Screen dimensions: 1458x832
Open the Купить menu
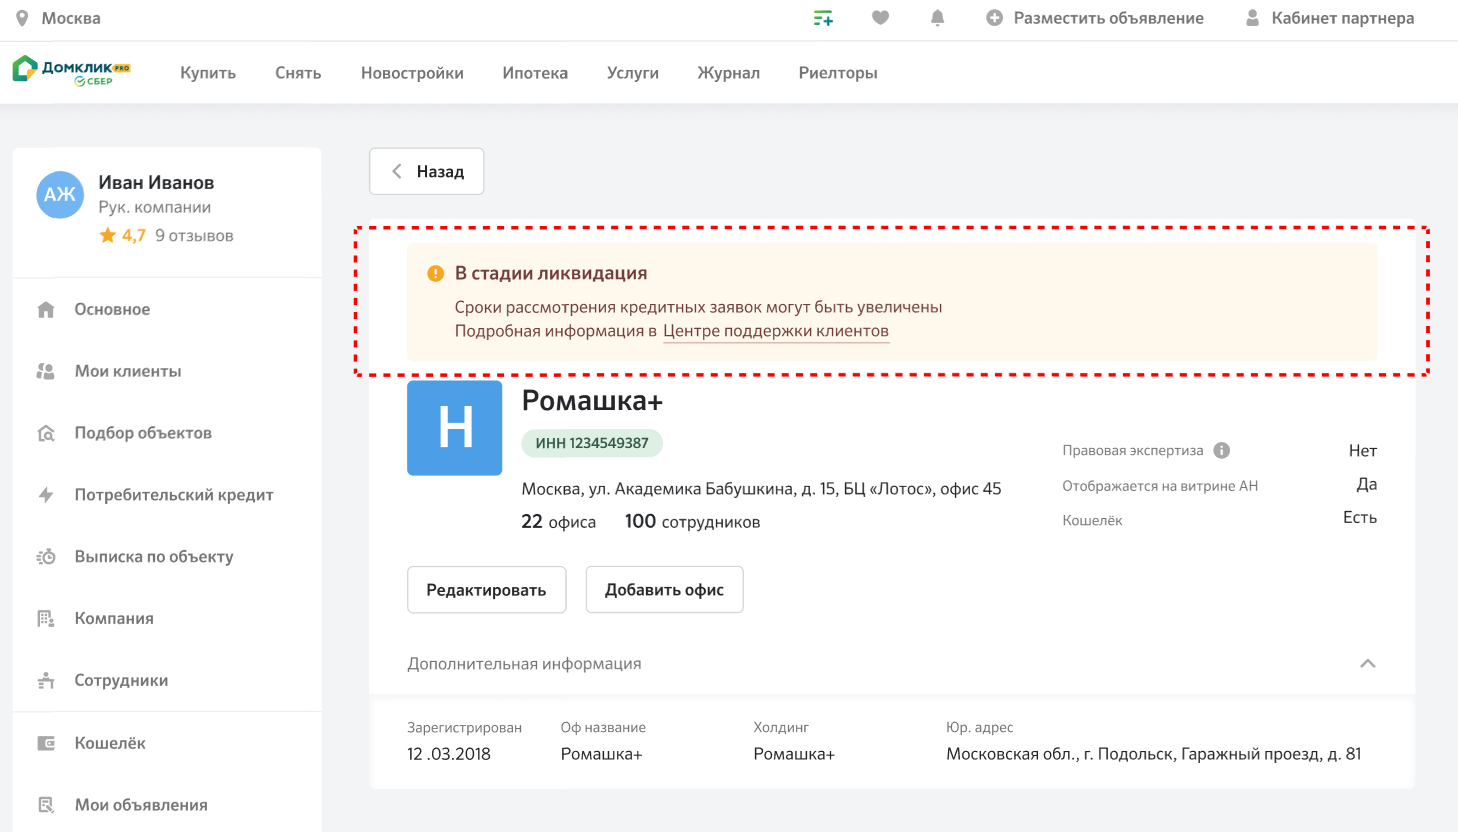[x=208, y=73]
